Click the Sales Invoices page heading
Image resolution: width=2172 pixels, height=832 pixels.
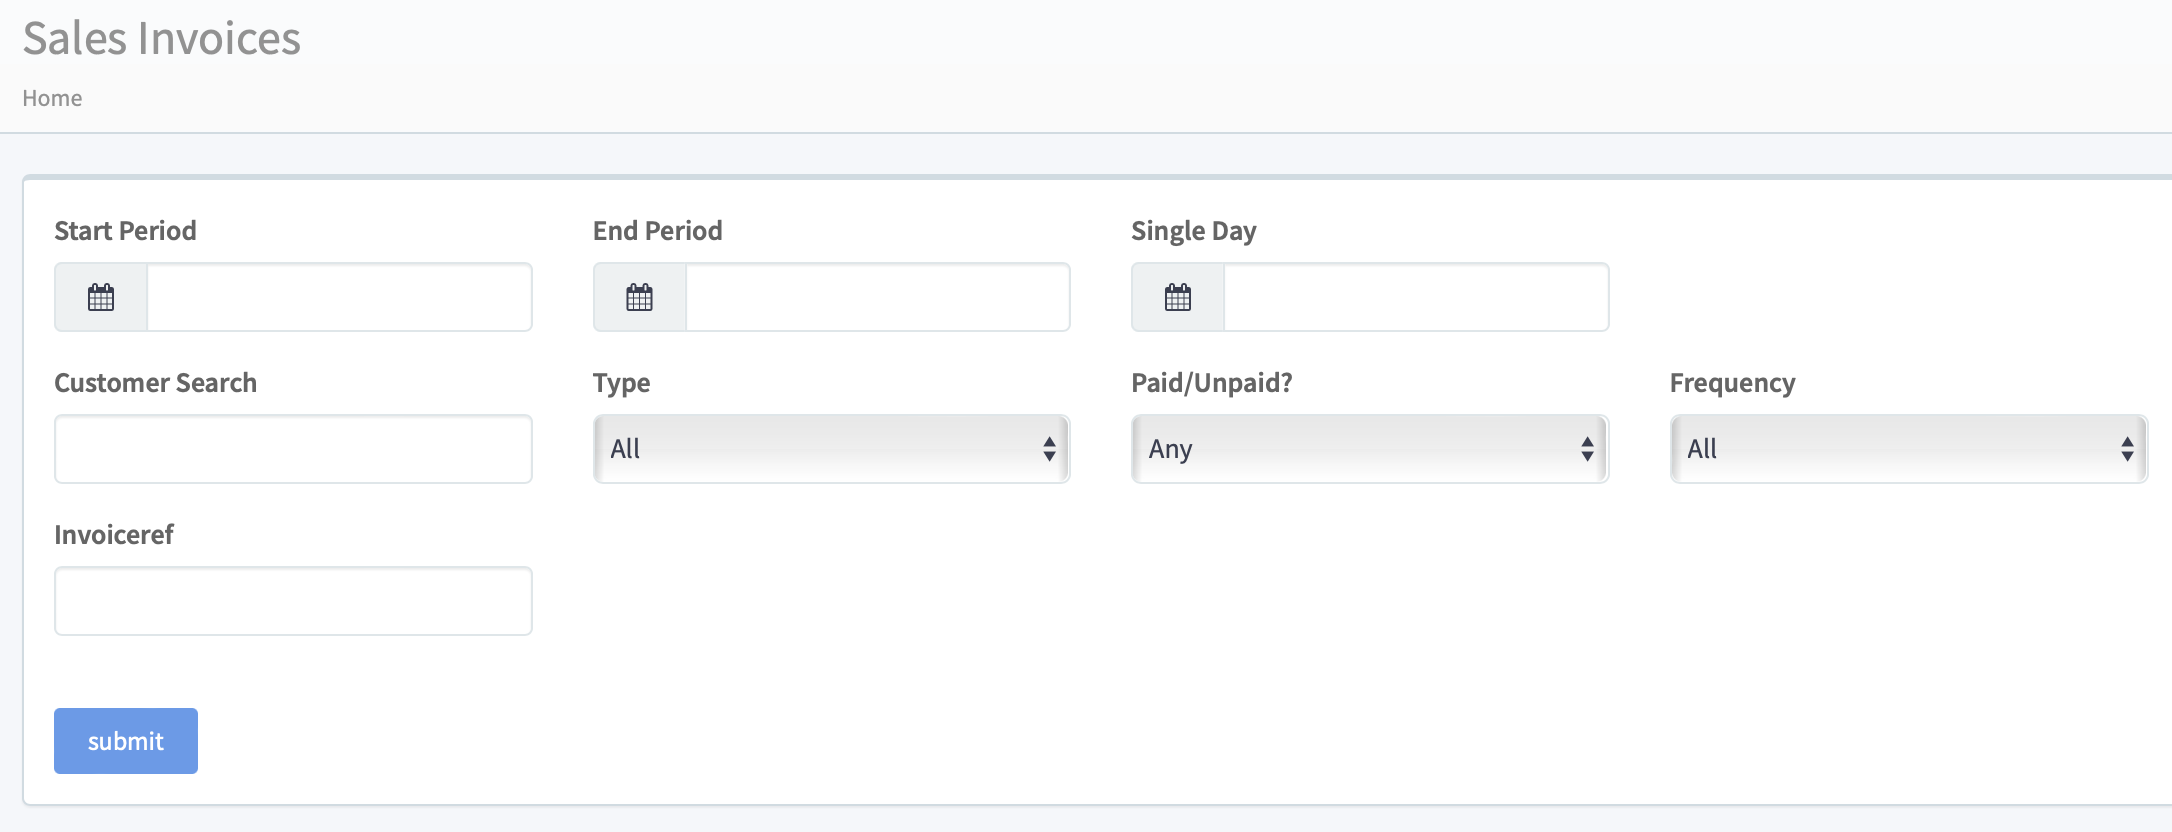[x=161, y=39]
